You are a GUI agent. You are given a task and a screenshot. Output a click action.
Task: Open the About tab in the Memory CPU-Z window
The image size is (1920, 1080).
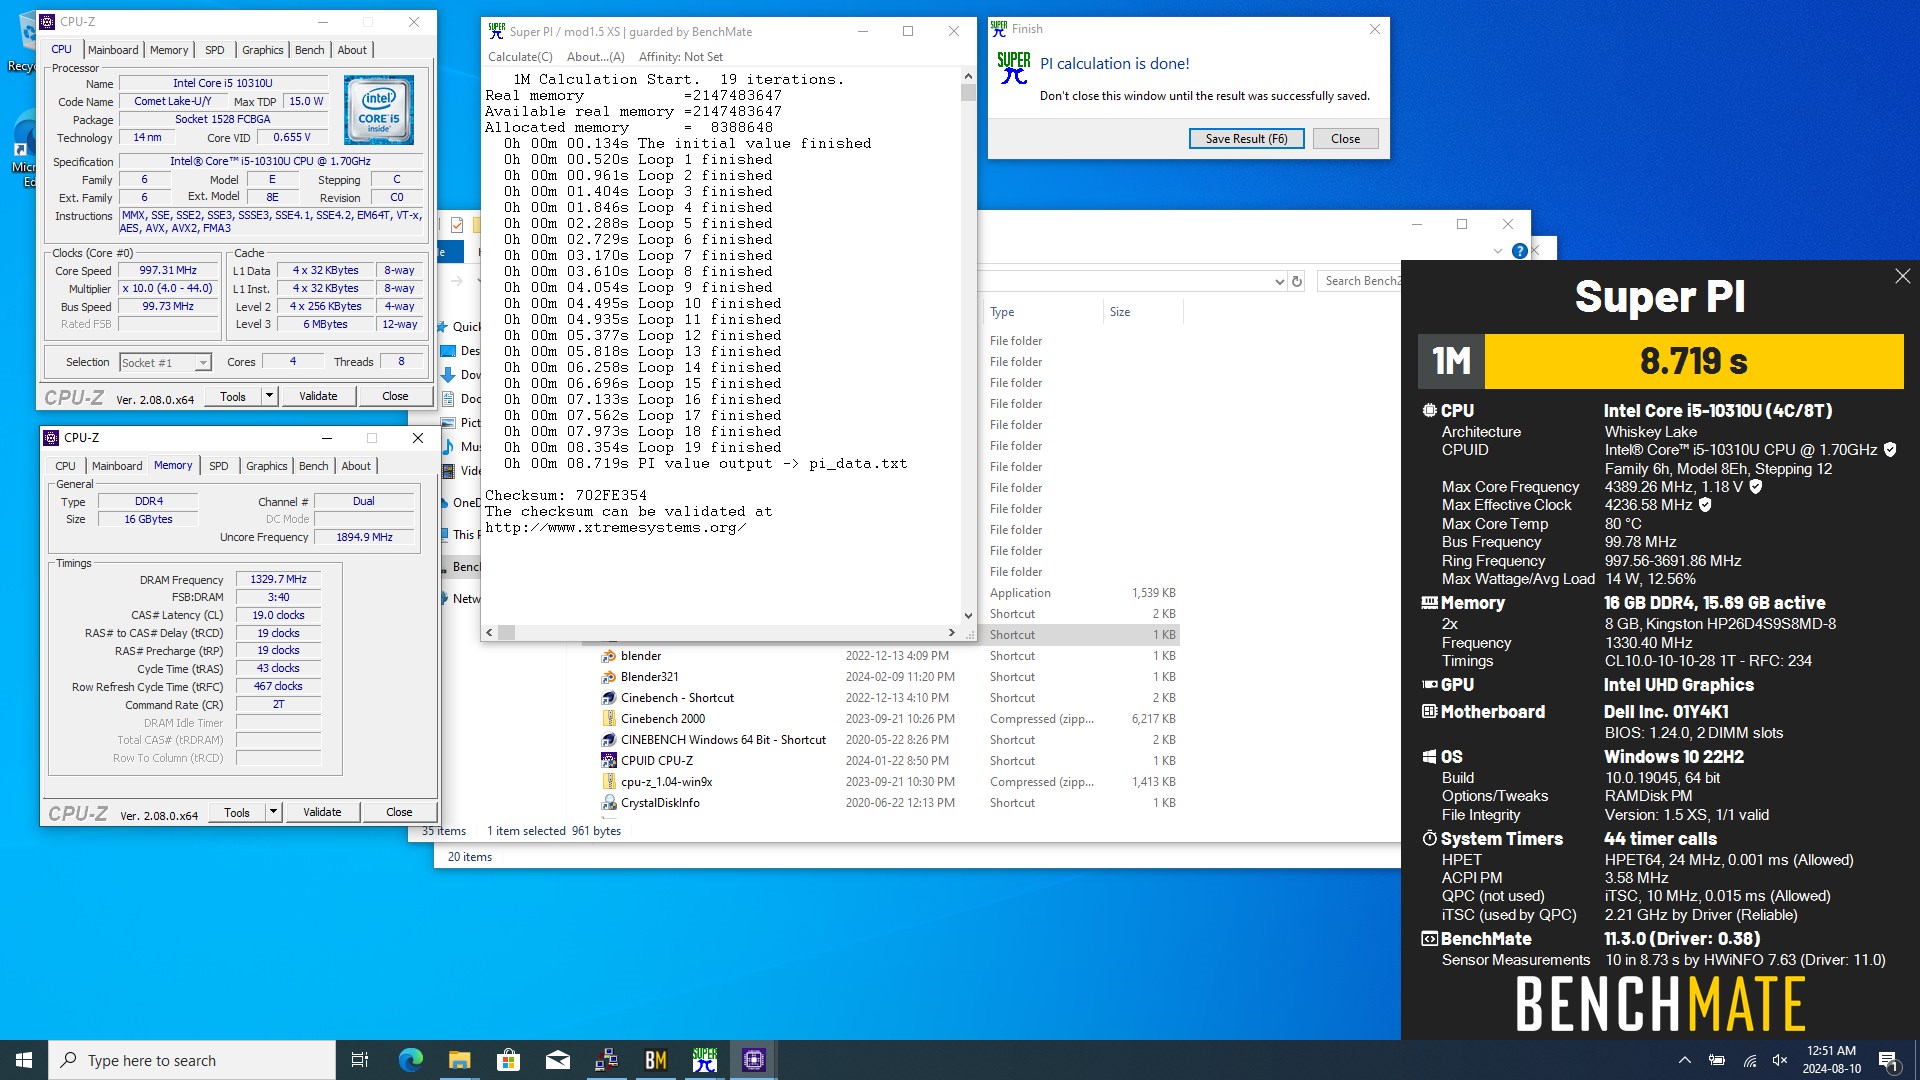point(356,466)
